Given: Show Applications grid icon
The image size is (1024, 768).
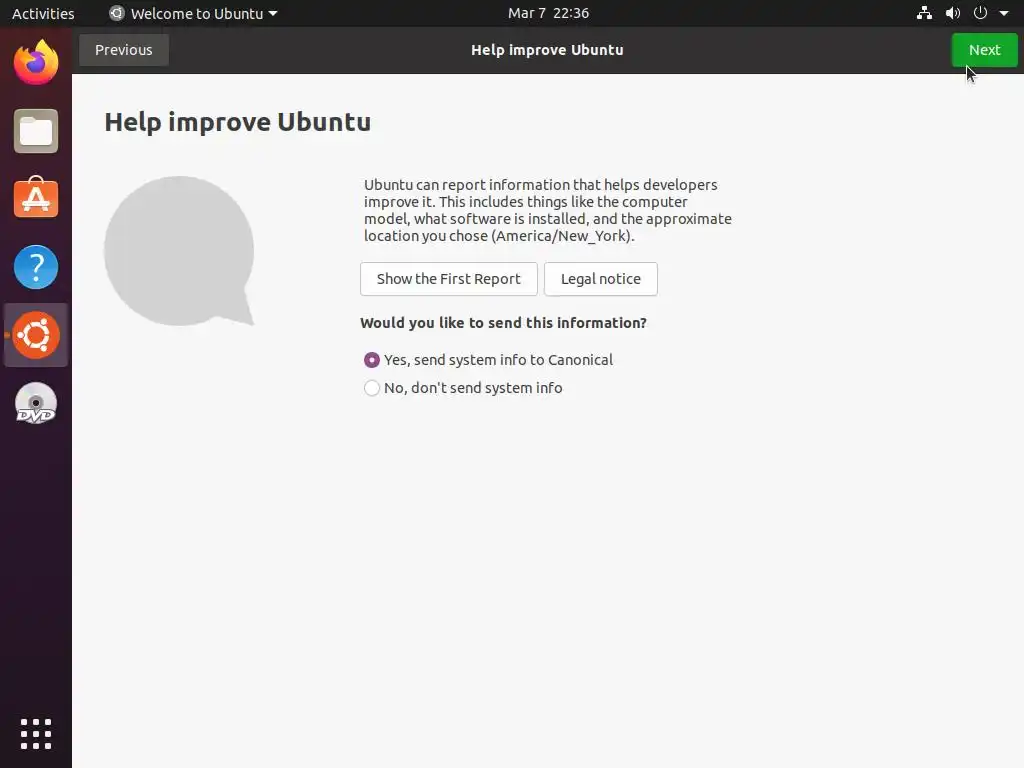Looking at the screenshot, I should [36, 734].
